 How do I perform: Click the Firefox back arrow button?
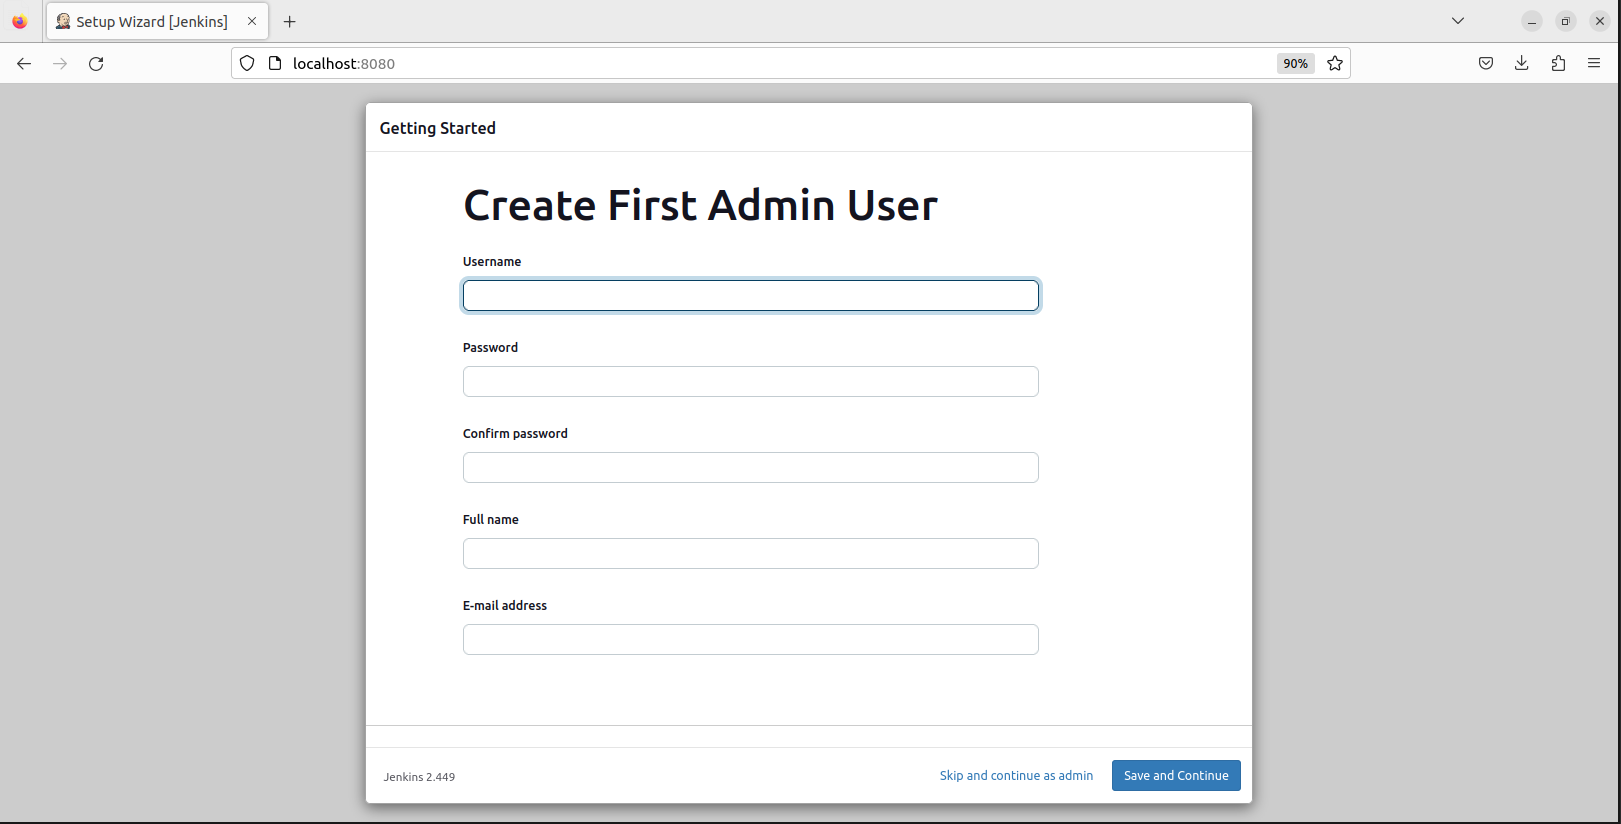(x=24, y=64)
